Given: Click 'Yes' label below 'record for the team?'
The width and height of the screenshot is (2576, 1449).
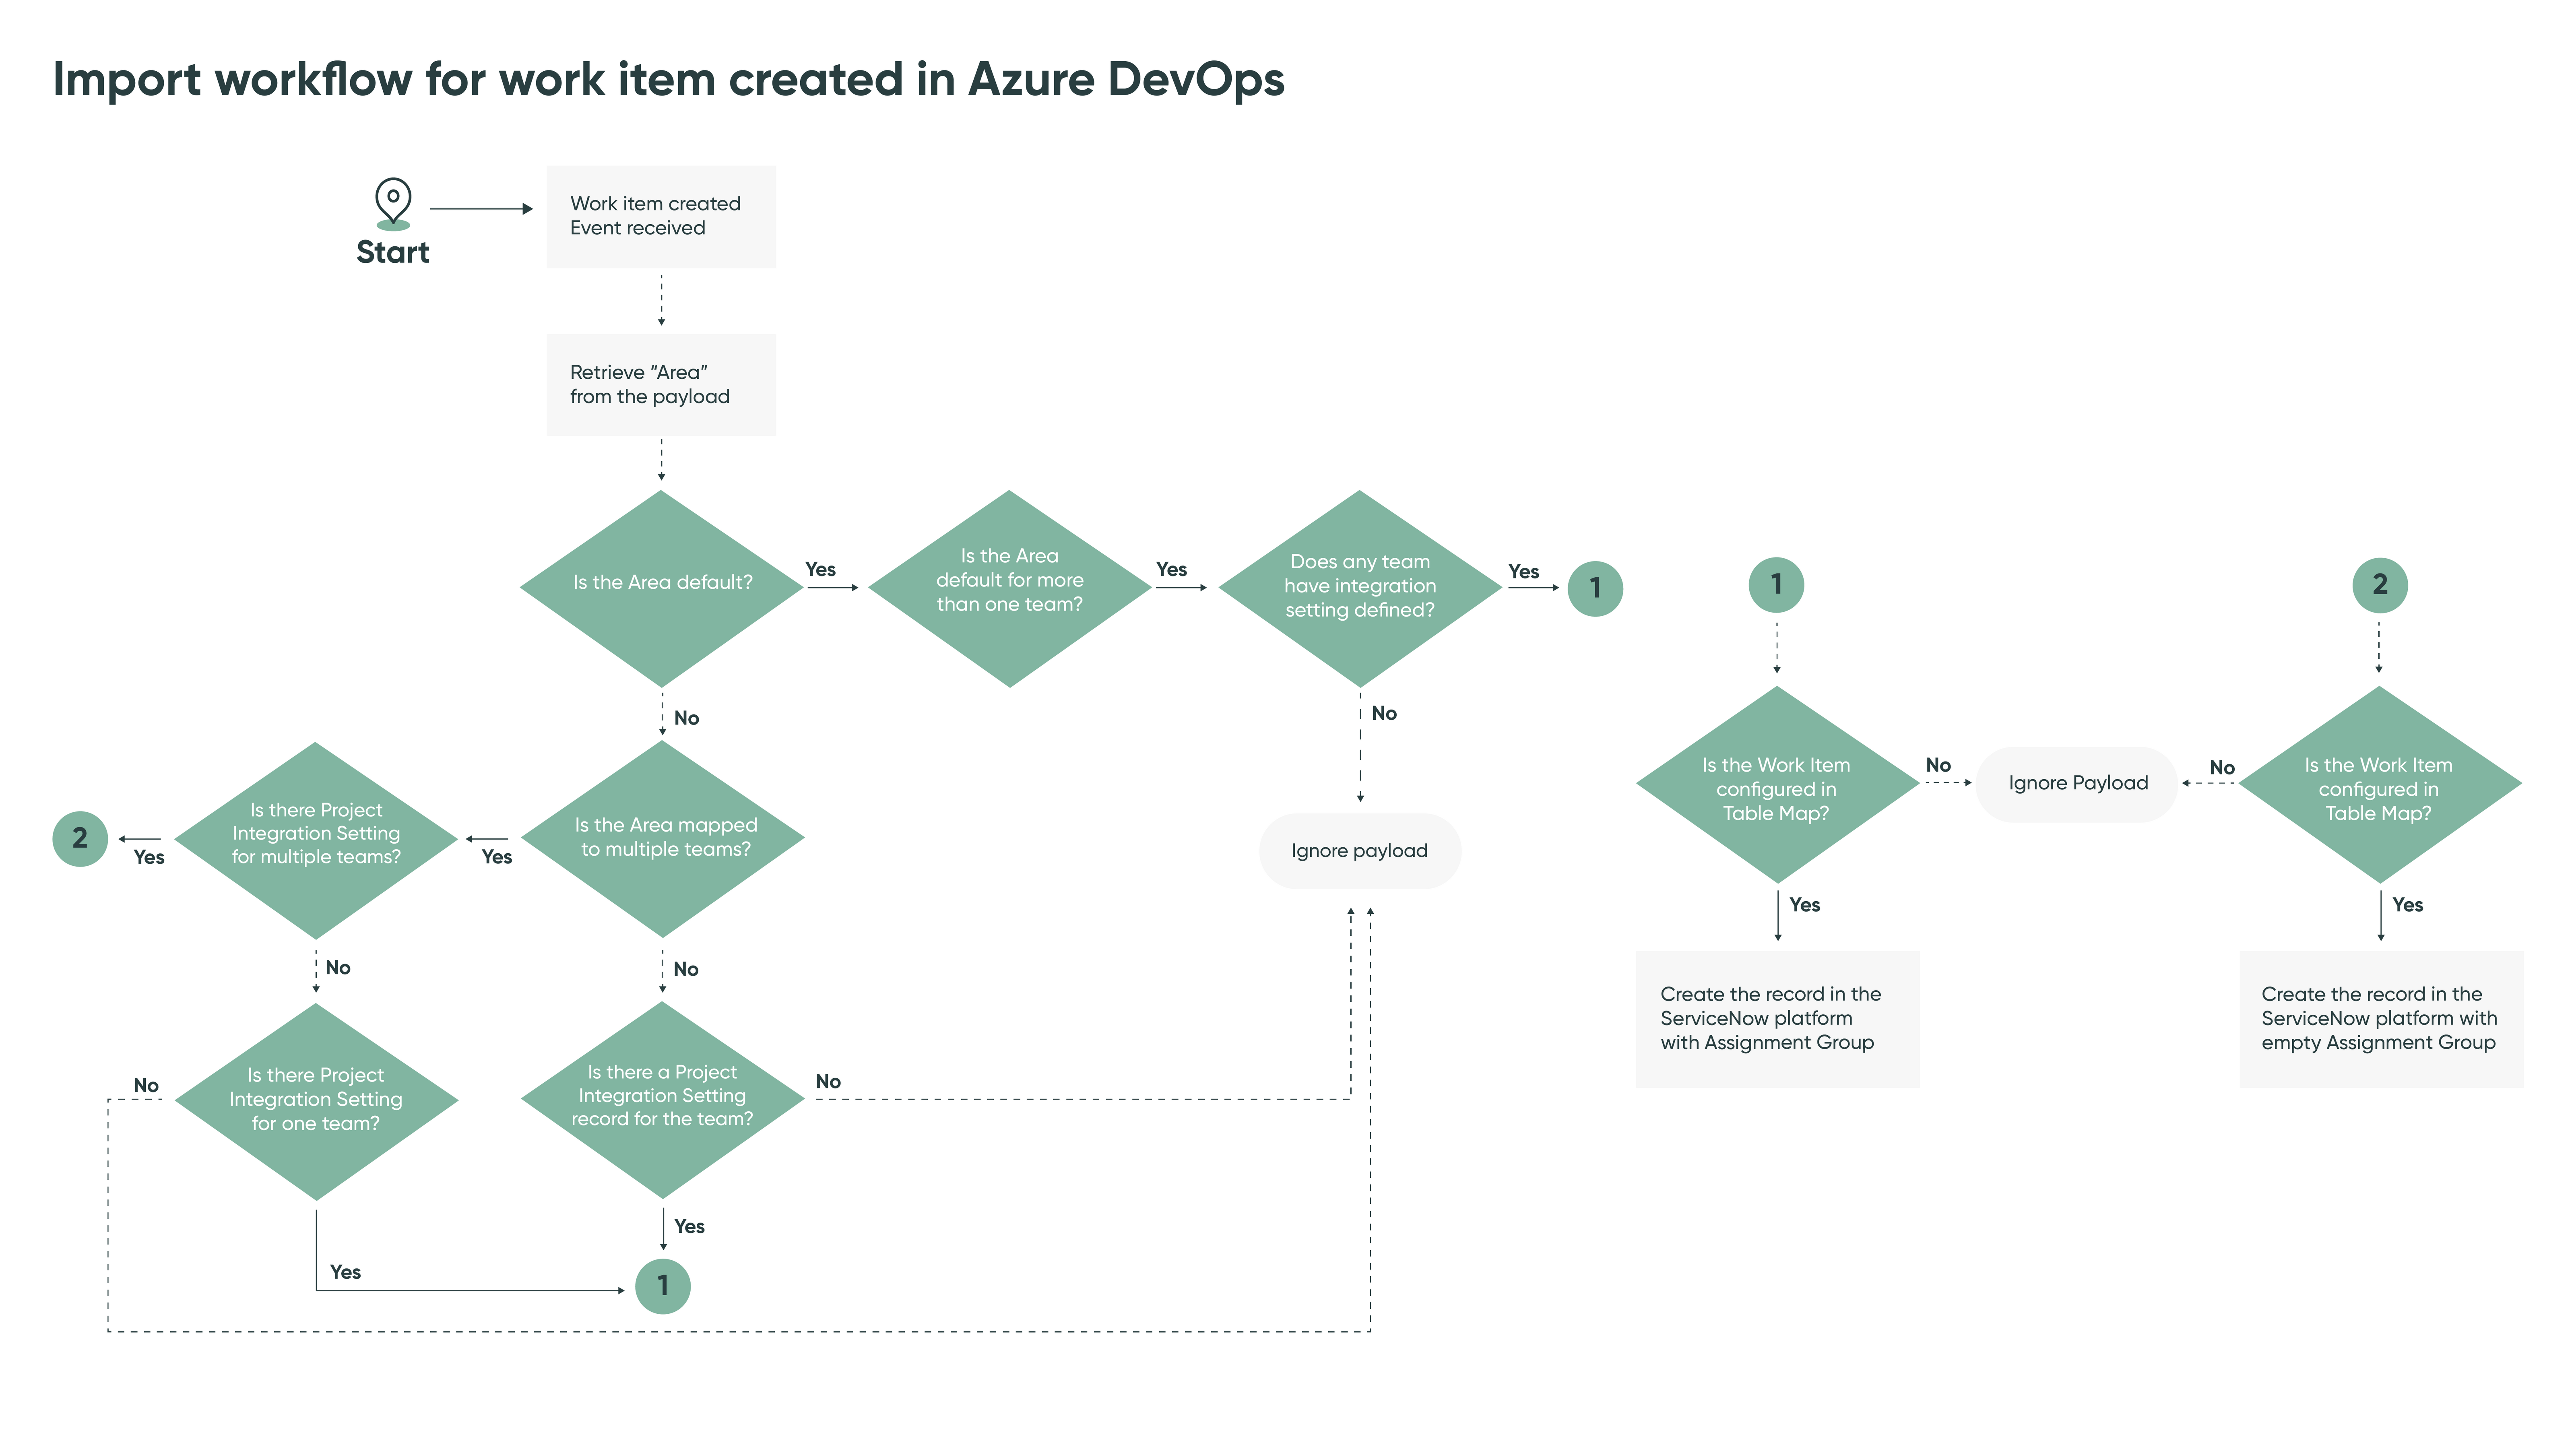Looking at the screenshot, I should point(689,1226).
